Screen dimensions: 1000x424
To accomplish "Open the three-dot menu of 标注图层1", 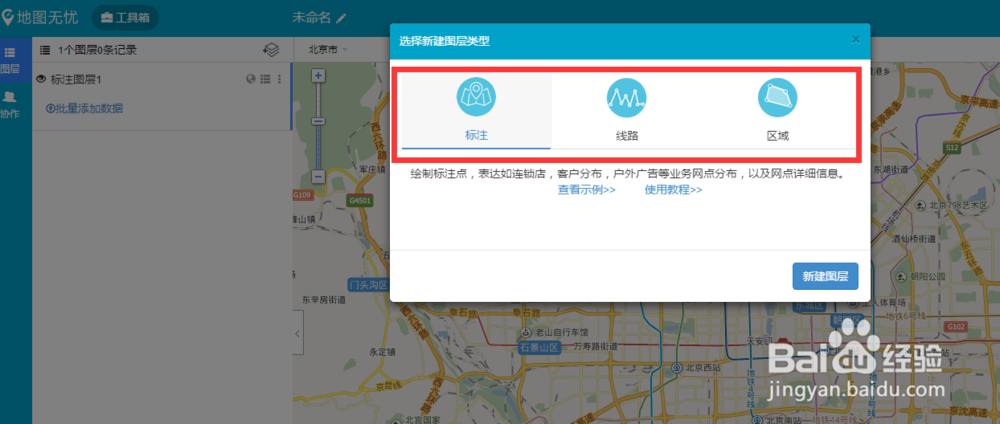I will [x=279, y=79].
